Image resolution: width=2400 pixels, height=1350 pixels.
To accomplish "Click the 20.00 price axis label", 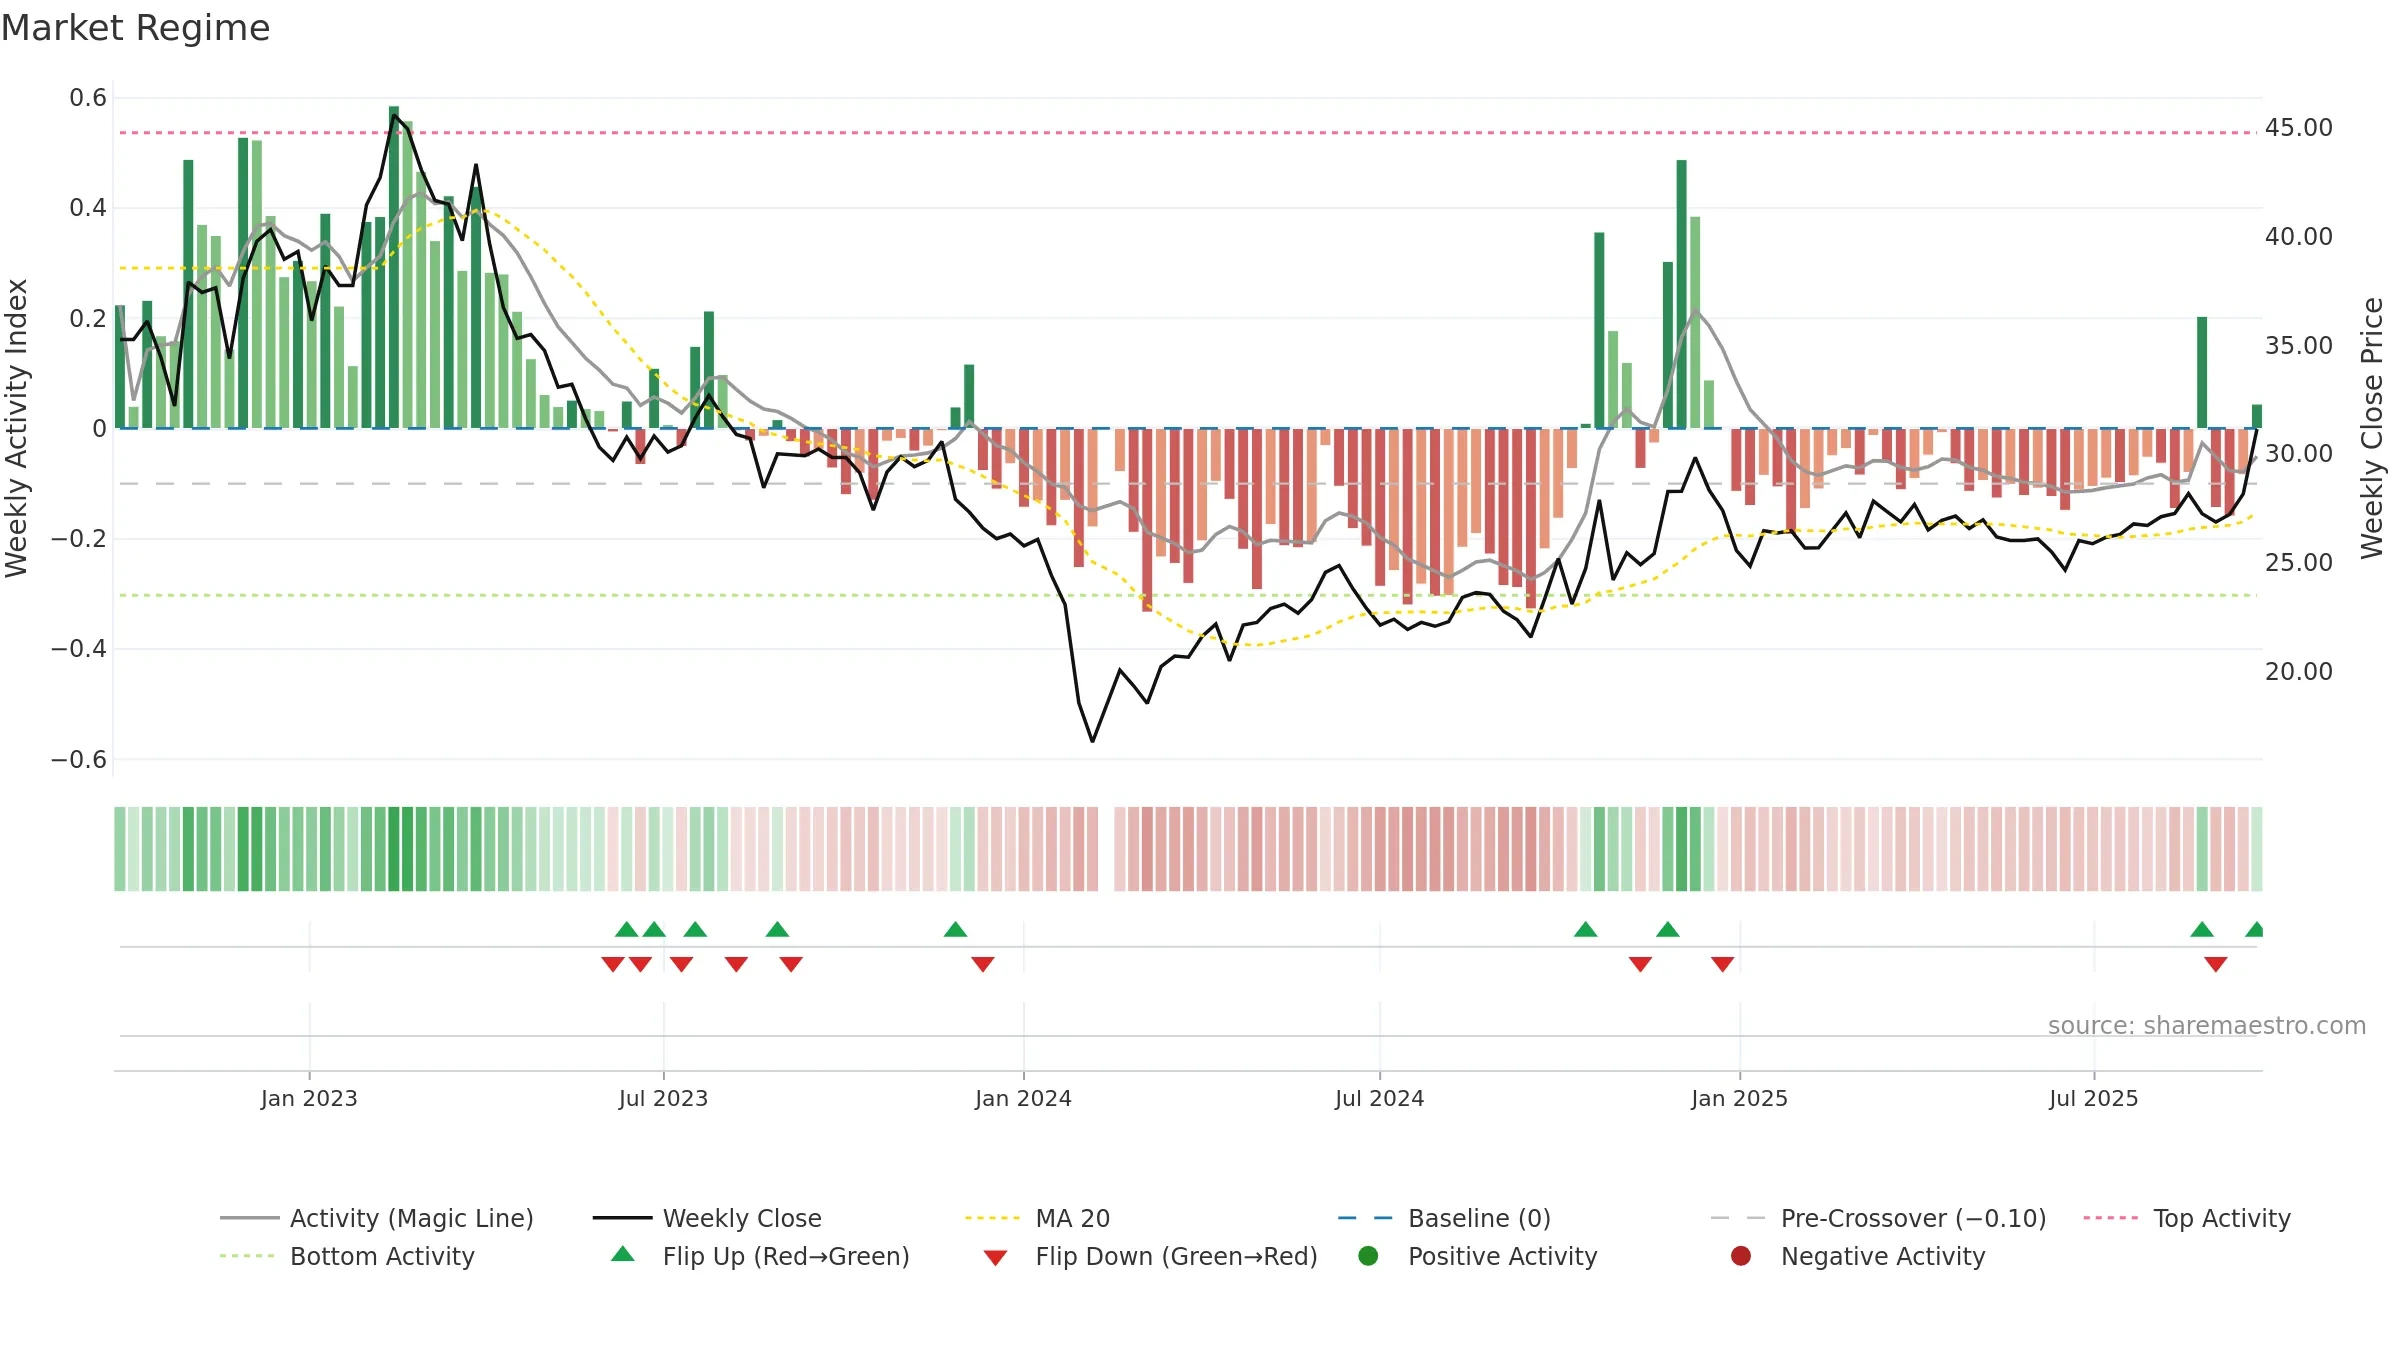I will tap(2298, 672).
